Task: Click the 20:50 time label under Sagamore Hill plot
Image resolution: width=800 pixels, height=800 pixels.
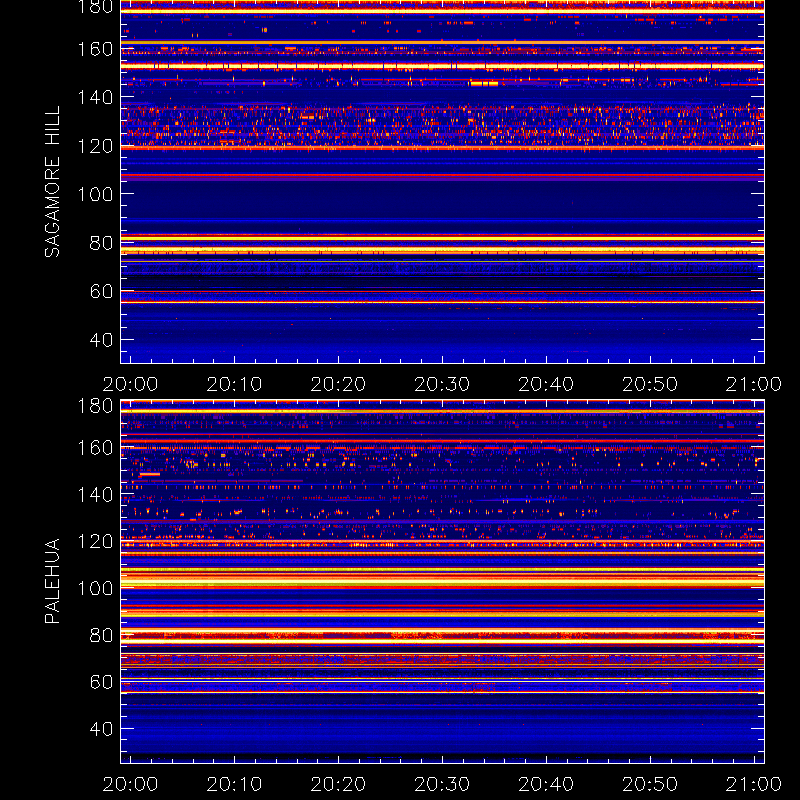Action: point(650,384)
